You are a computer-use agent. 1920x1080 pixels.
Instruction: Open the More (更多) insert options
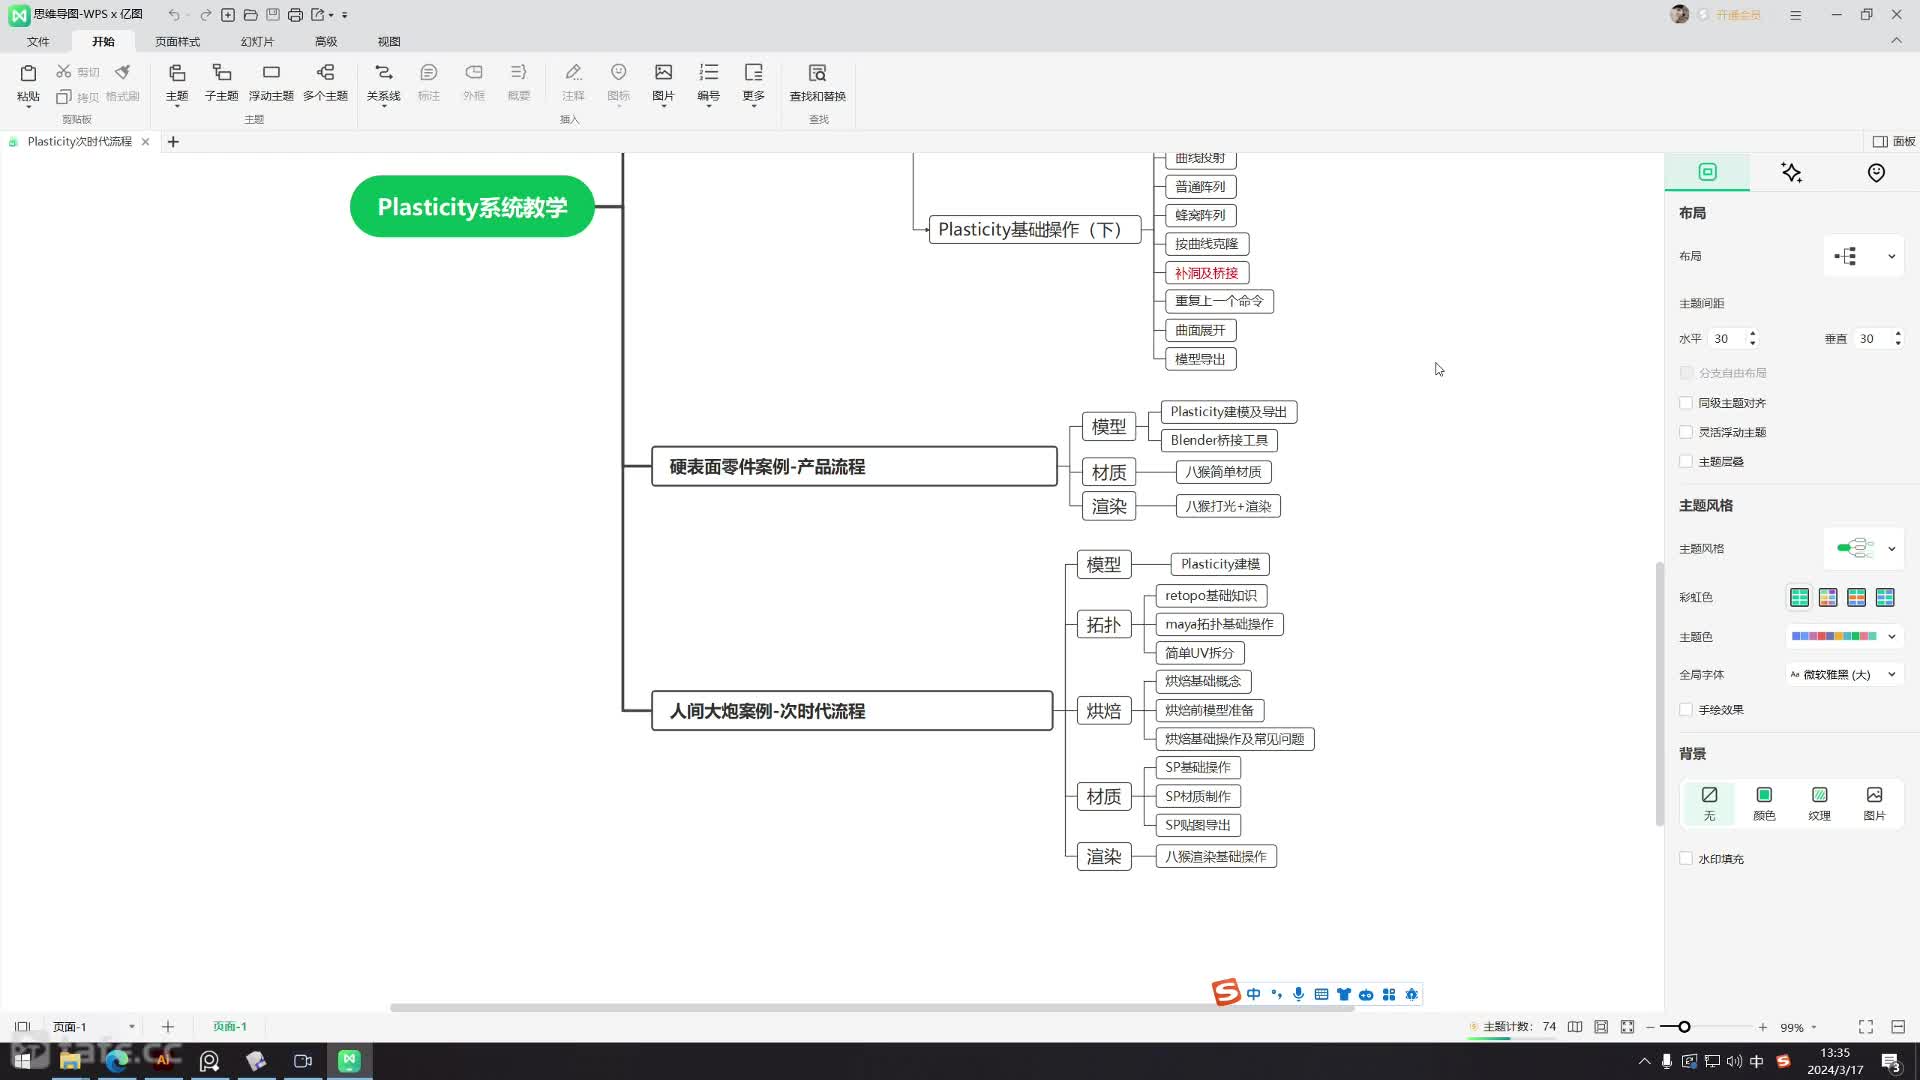(753, 73)
